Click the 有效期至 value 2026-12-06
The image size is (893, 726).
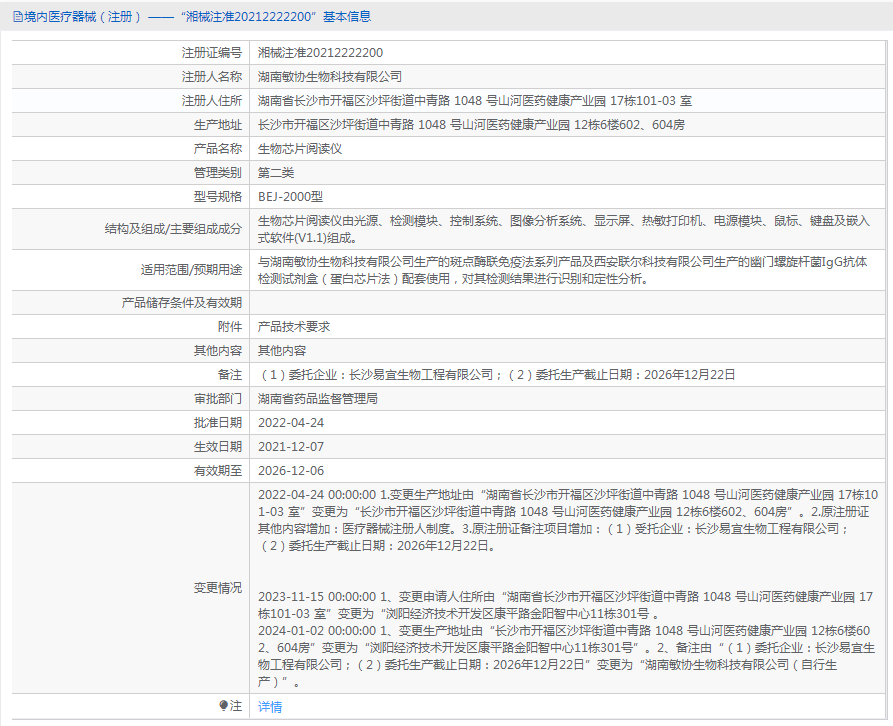pyautogui.click(x=290, y=471)
